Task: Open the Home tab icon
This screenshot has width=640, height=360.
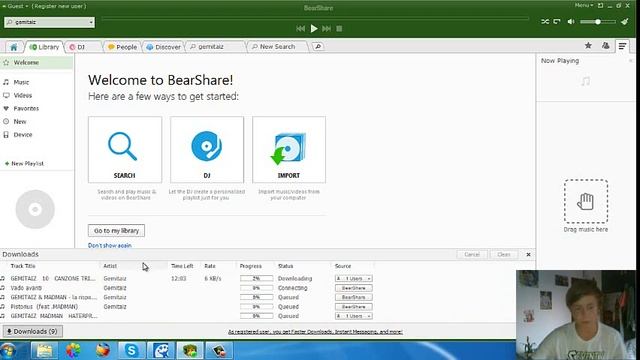Action: coord(13,47)
